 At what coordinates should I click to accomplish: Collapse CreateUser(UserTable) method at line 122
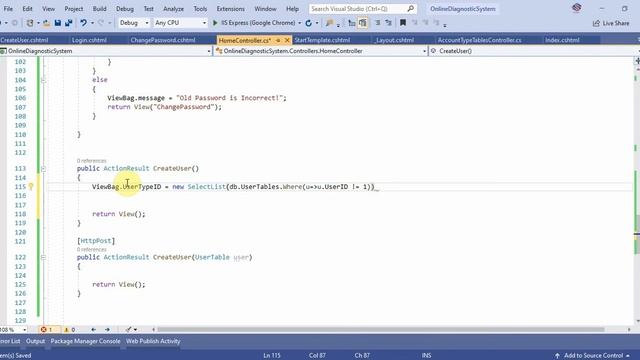43,258
